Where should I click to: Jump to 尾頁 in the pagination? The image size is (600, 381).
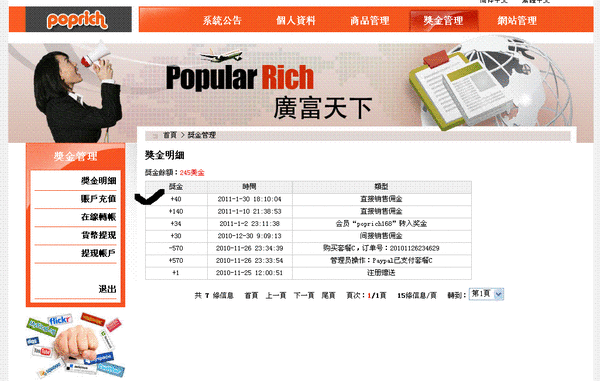328,295
